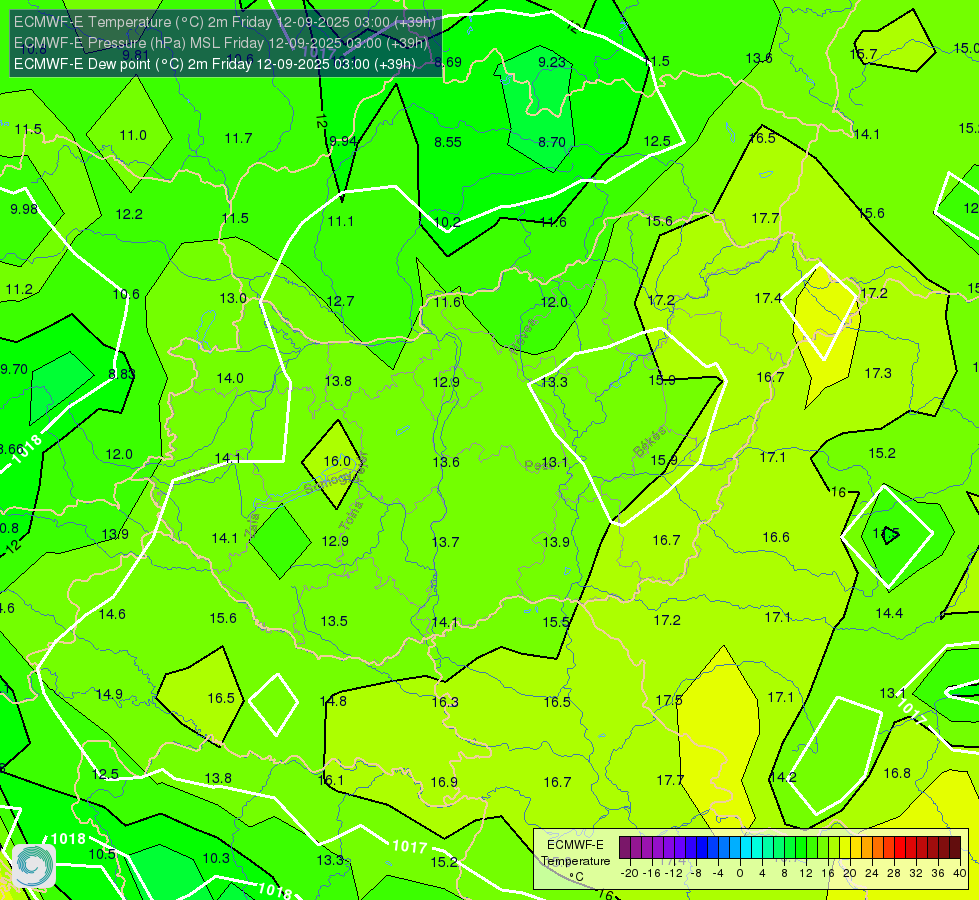
Task: Select the ECMWF-E Temperature 2m layer label
Action: [224, 22]
